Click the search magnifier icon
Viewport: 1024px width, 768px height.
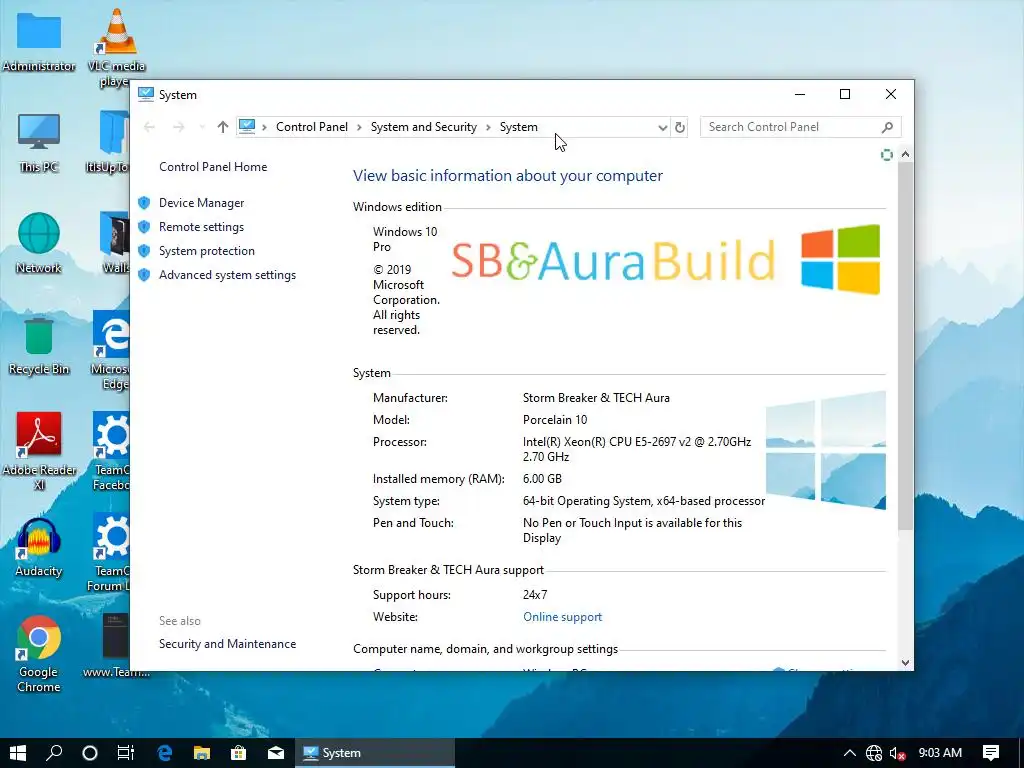pyautogui.click(x=887, y=127)
